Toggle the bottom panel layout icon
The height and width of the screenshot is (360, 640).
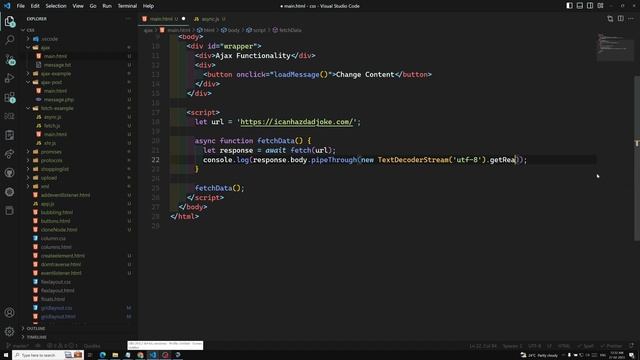580,6
